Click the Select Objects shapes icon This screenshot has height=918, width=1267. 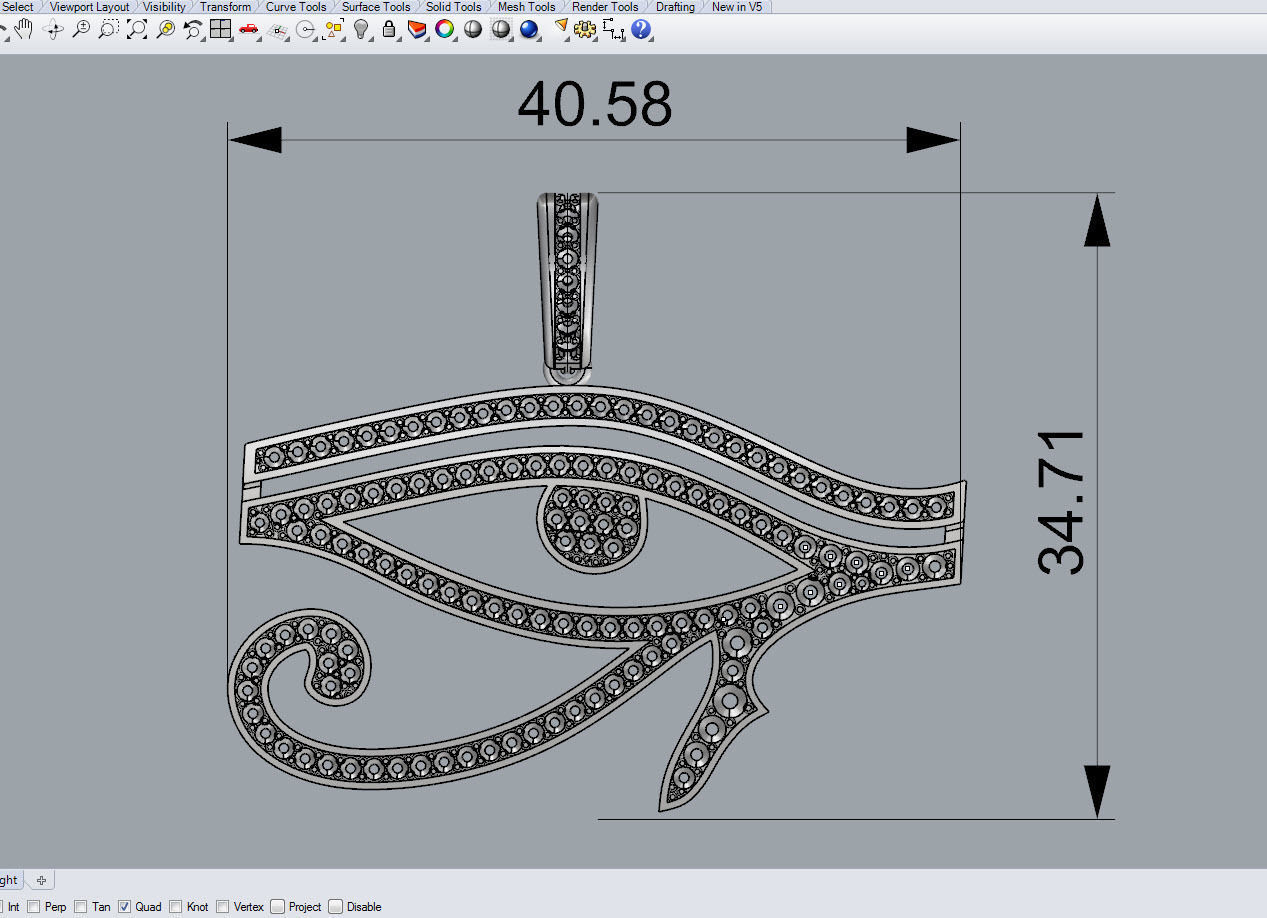pos(334,30)
